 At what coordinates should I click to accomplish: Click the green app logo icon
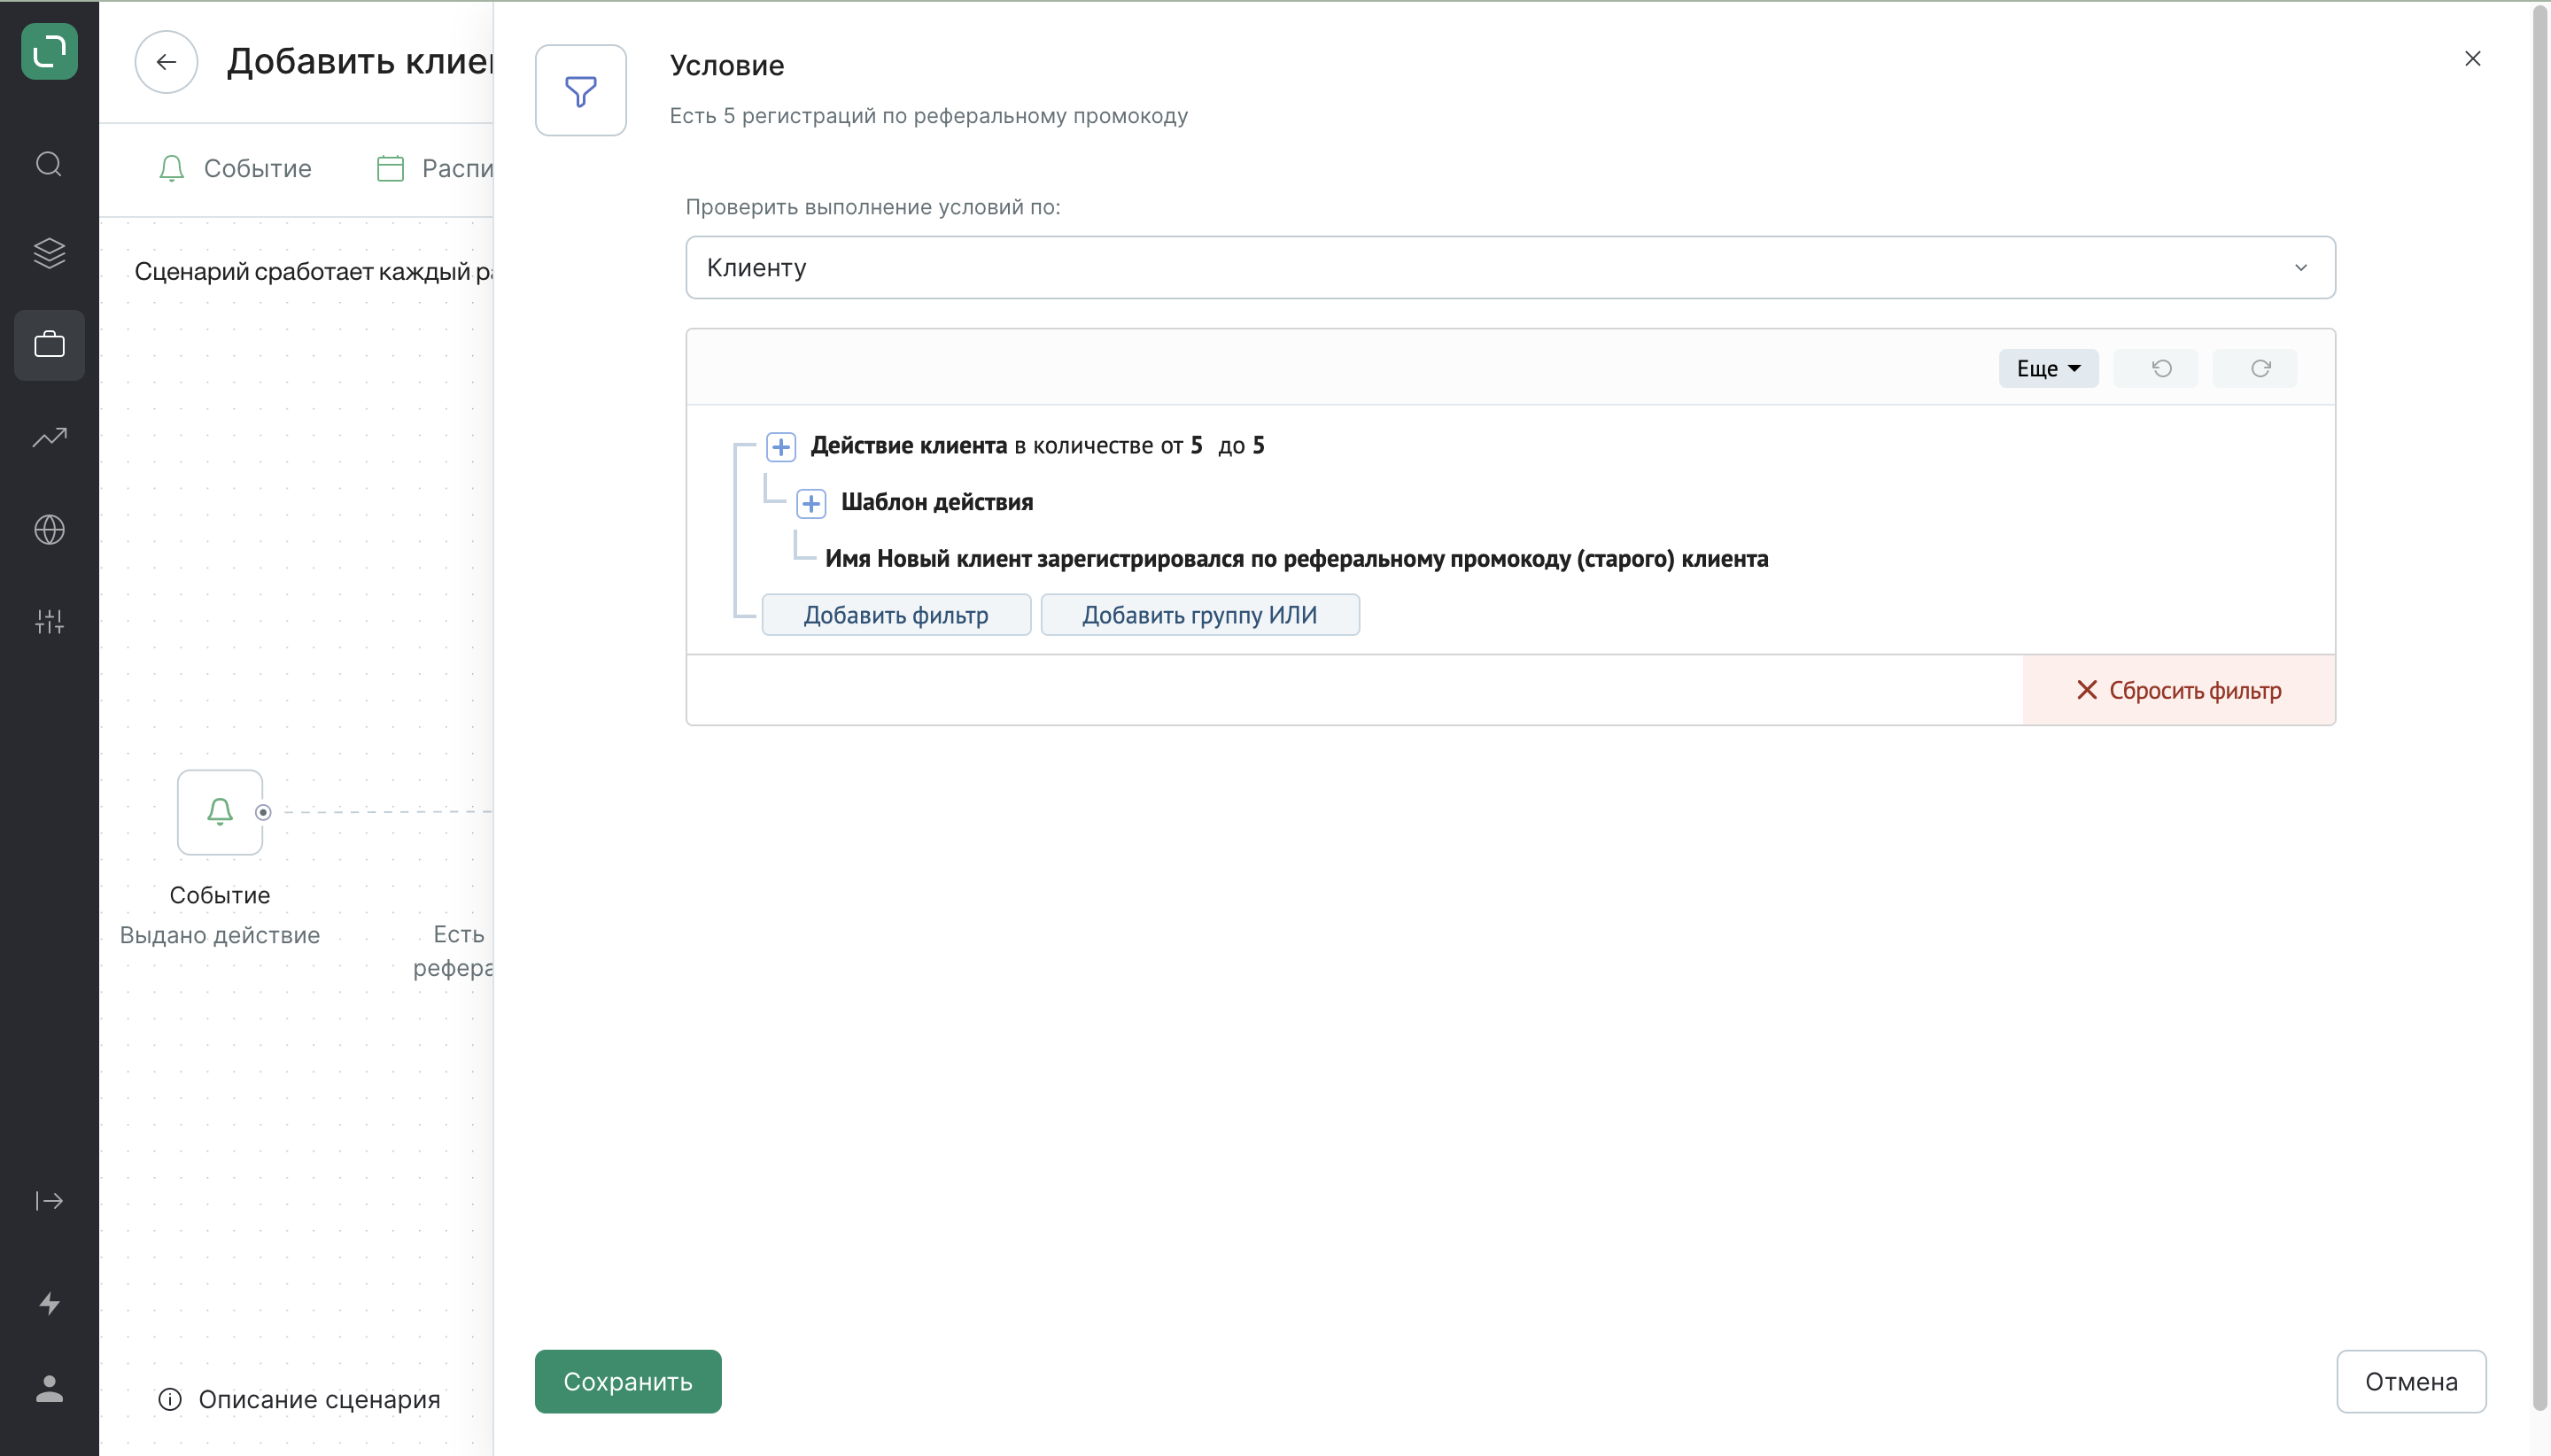49,50
